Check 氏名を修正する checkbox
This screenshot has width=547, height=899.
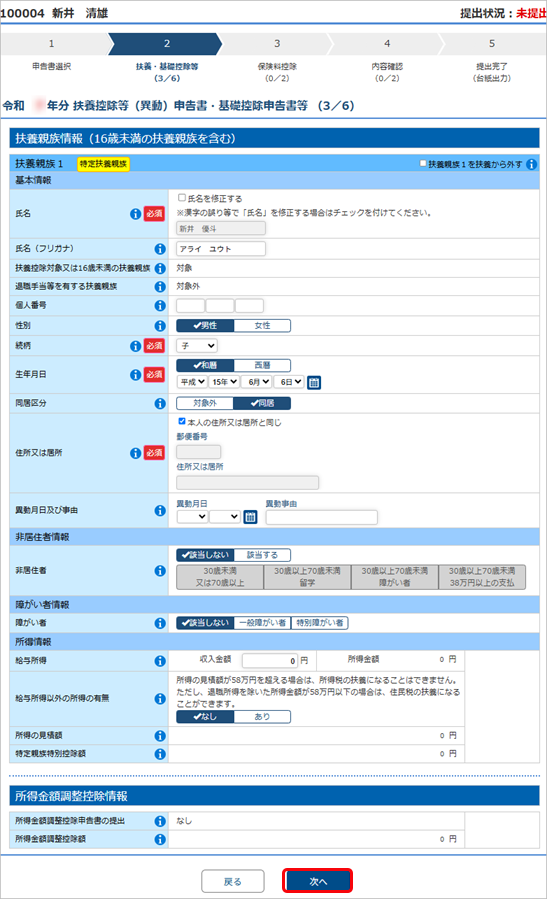coord(182,198)
